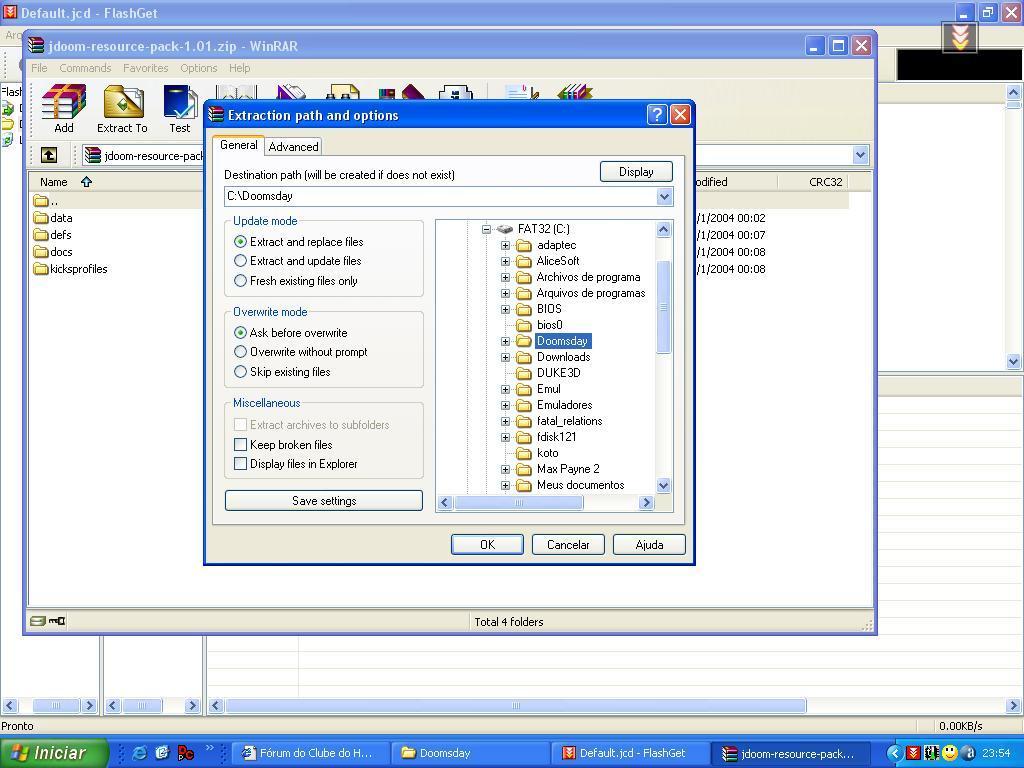Enable Keep broken files checkbox

[240, 445]
